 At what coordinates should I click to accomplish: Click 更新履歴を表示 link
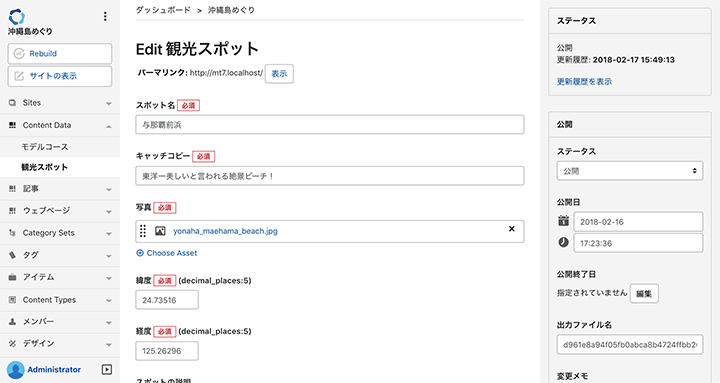tap(584, 82)
